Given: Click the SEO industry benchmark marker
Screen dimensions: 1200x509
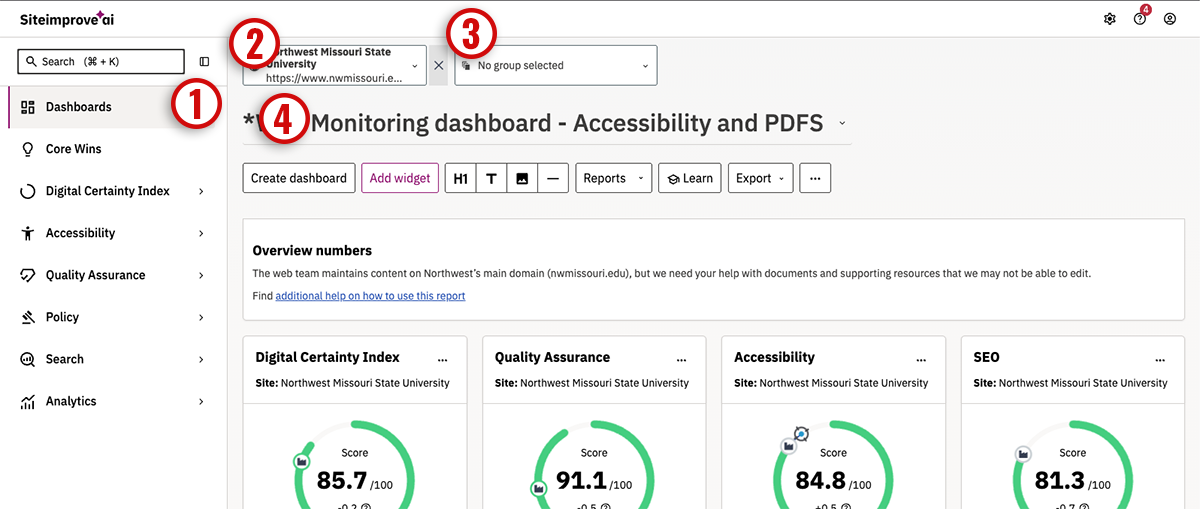Looking at the screenshot, I should click(1023, 454).
